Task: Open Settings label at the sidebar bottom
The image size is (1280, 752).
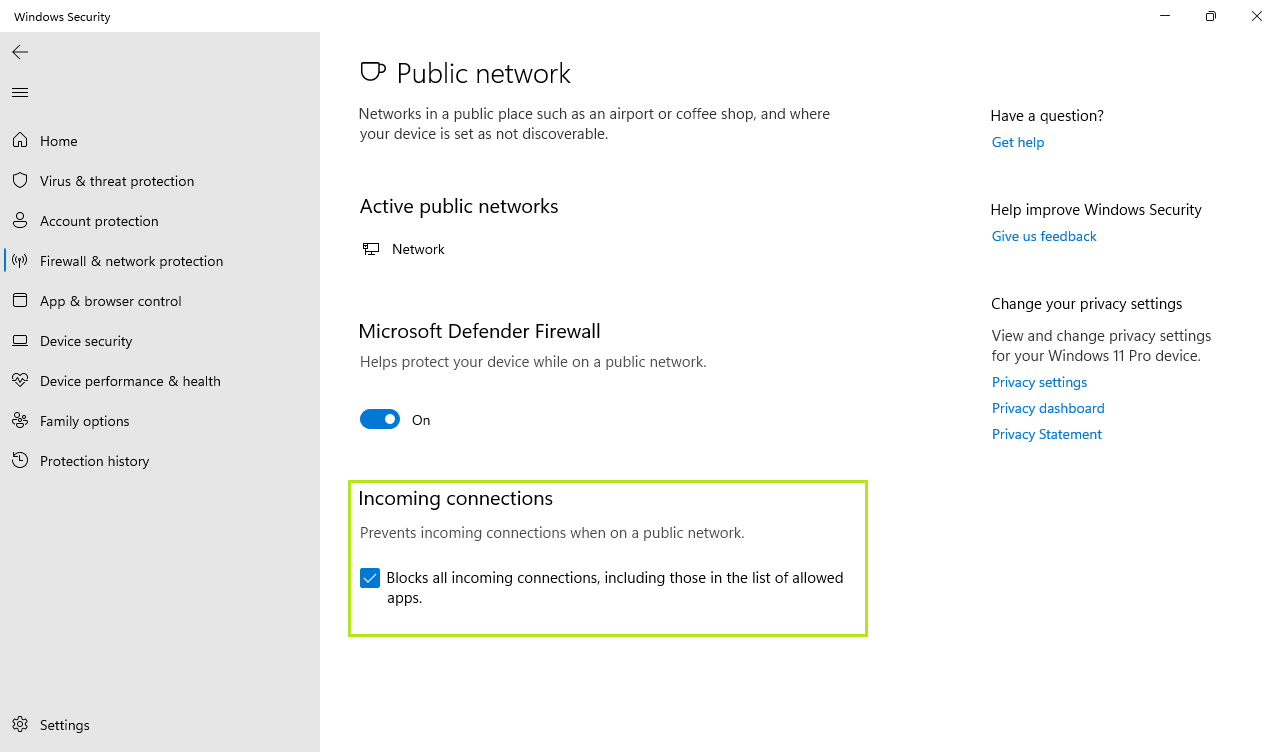Action: click(x=65, y=725)
